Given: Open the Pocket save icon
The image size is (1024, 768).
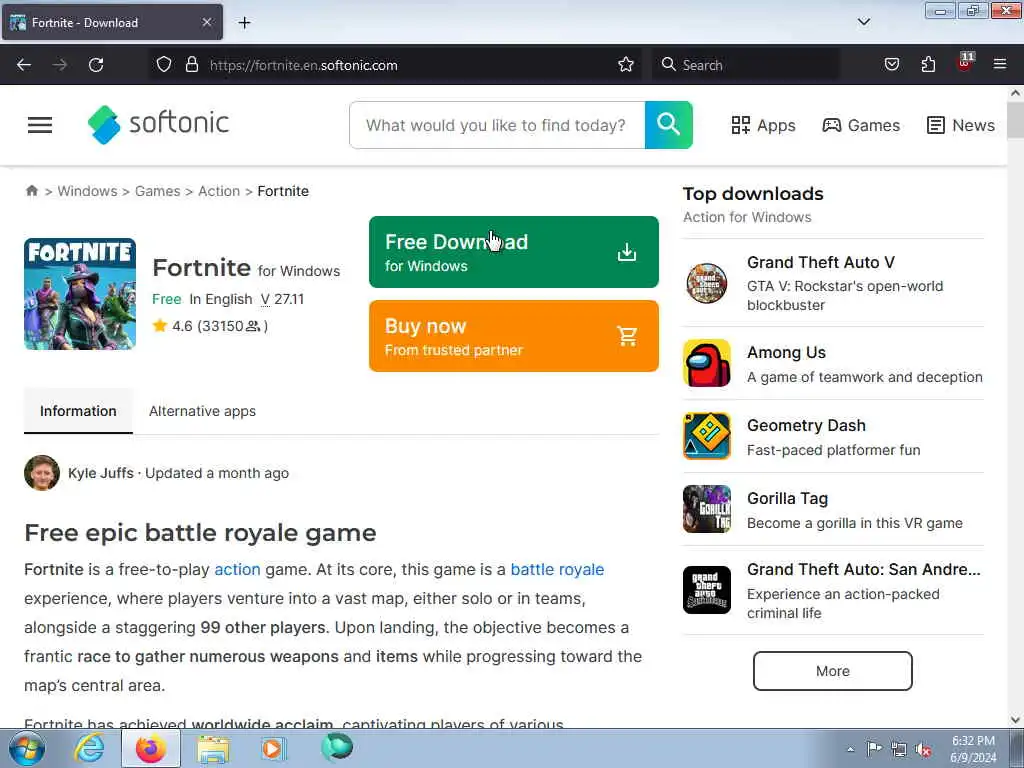Looking at the screenshot, I should 891,65.
